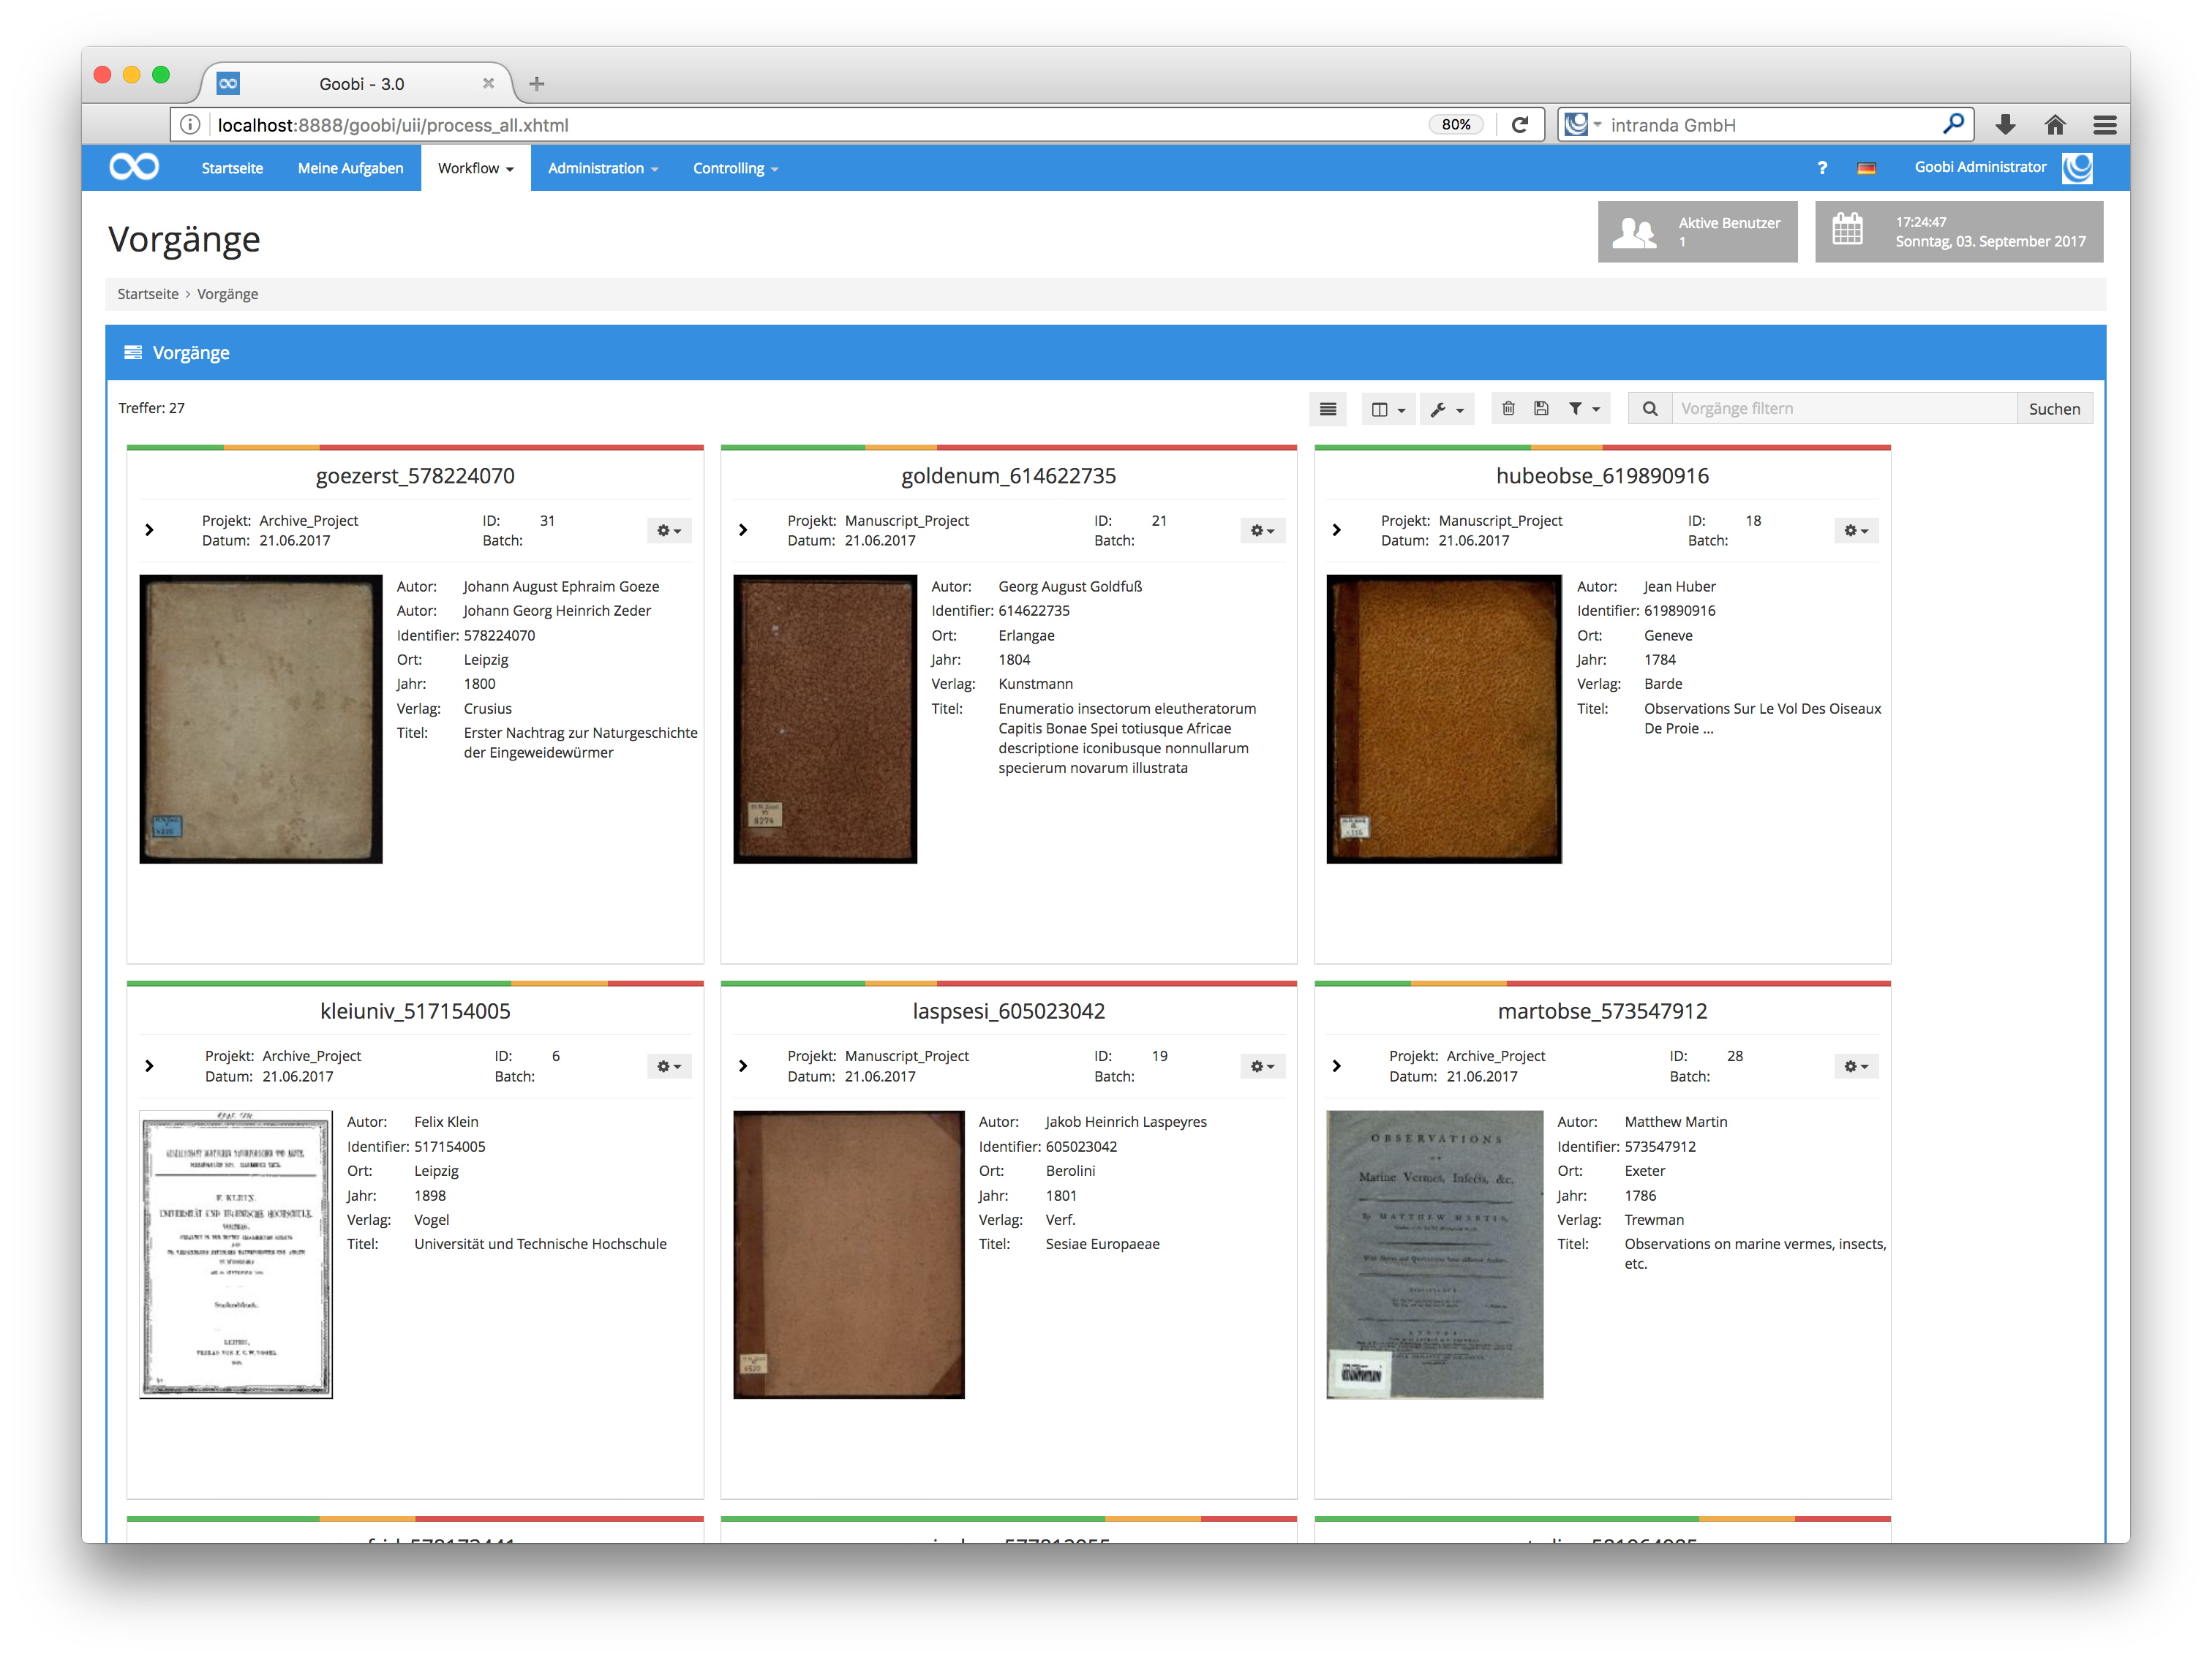
Task: Click the progress bar above martobse_573547912
Action: [x=1602, y=984]
